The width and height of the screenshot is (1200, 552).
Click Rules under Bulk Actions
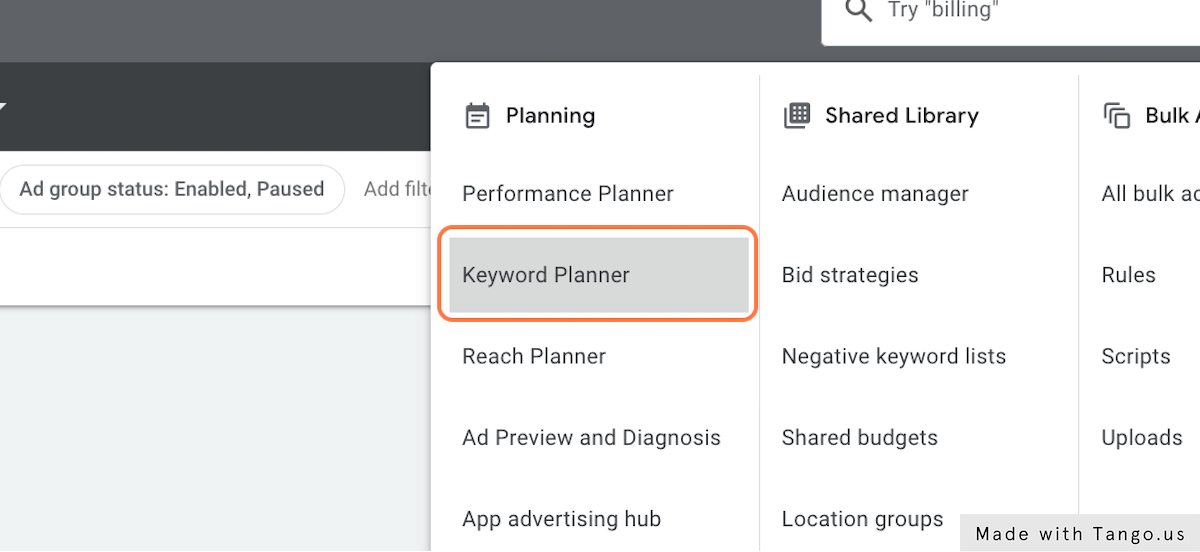pos(1128,275)
